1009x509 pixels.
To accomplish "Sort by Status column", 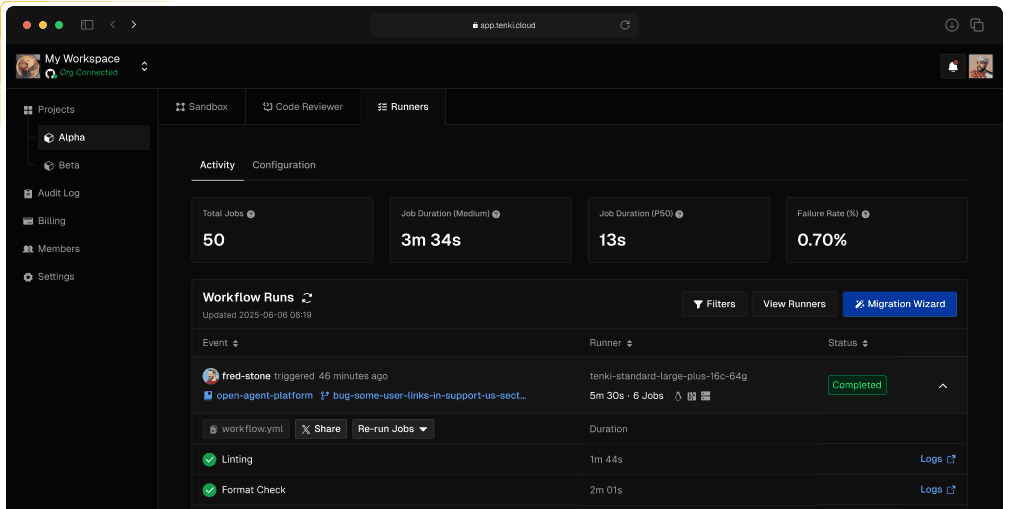I will tap(848, 343).
